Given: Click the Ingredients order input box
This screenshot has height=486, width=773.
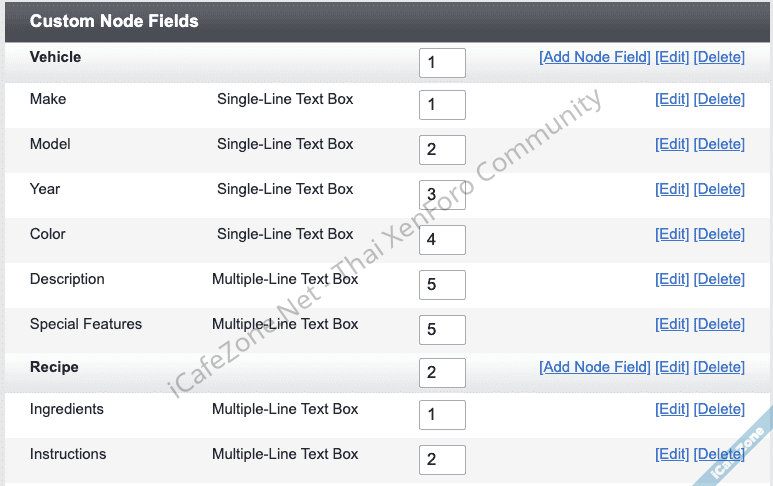Looking at the screenshot, I should (x=442, y=415).
